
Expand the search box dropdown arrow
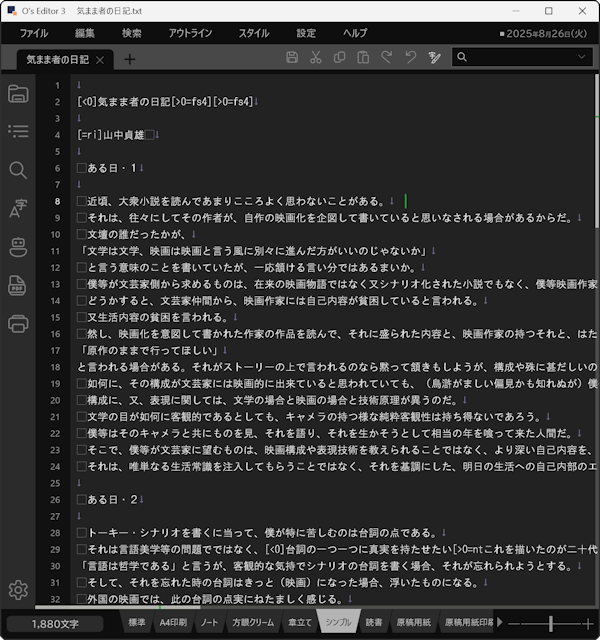[x=583, y=58]
